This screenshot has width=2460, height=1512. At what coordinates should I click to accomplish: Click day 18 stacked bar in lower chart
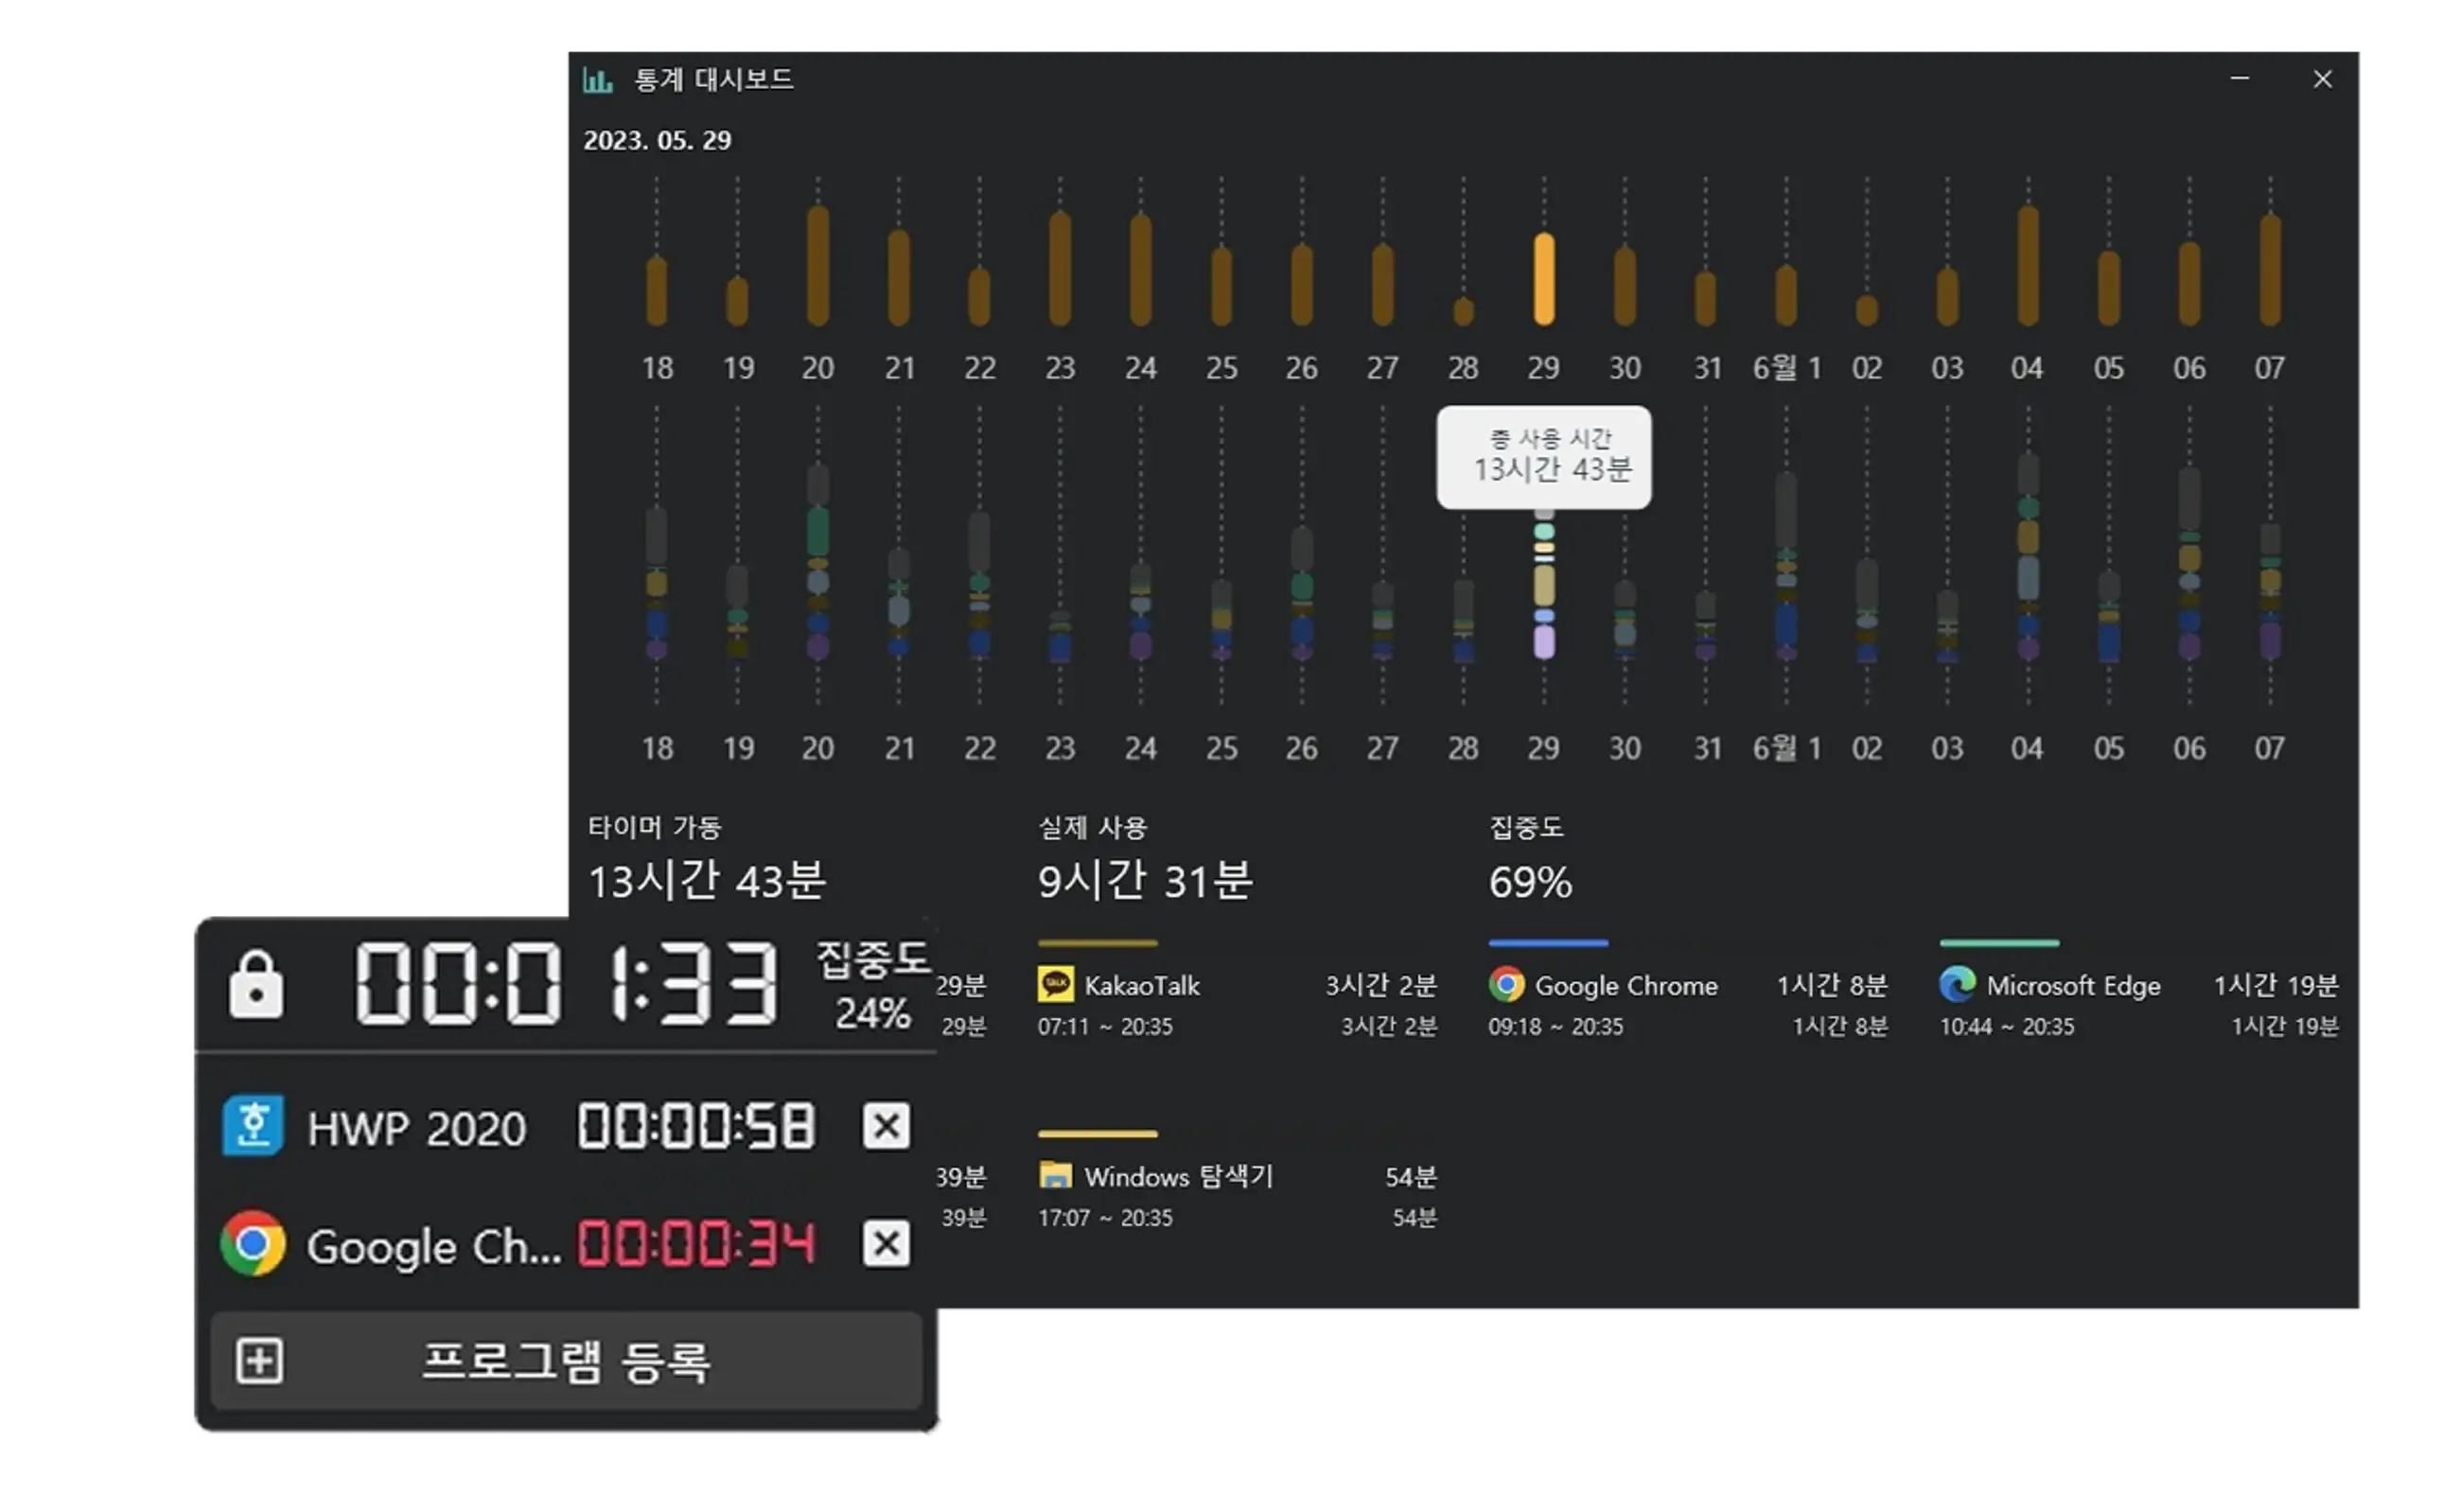[657, 583]
